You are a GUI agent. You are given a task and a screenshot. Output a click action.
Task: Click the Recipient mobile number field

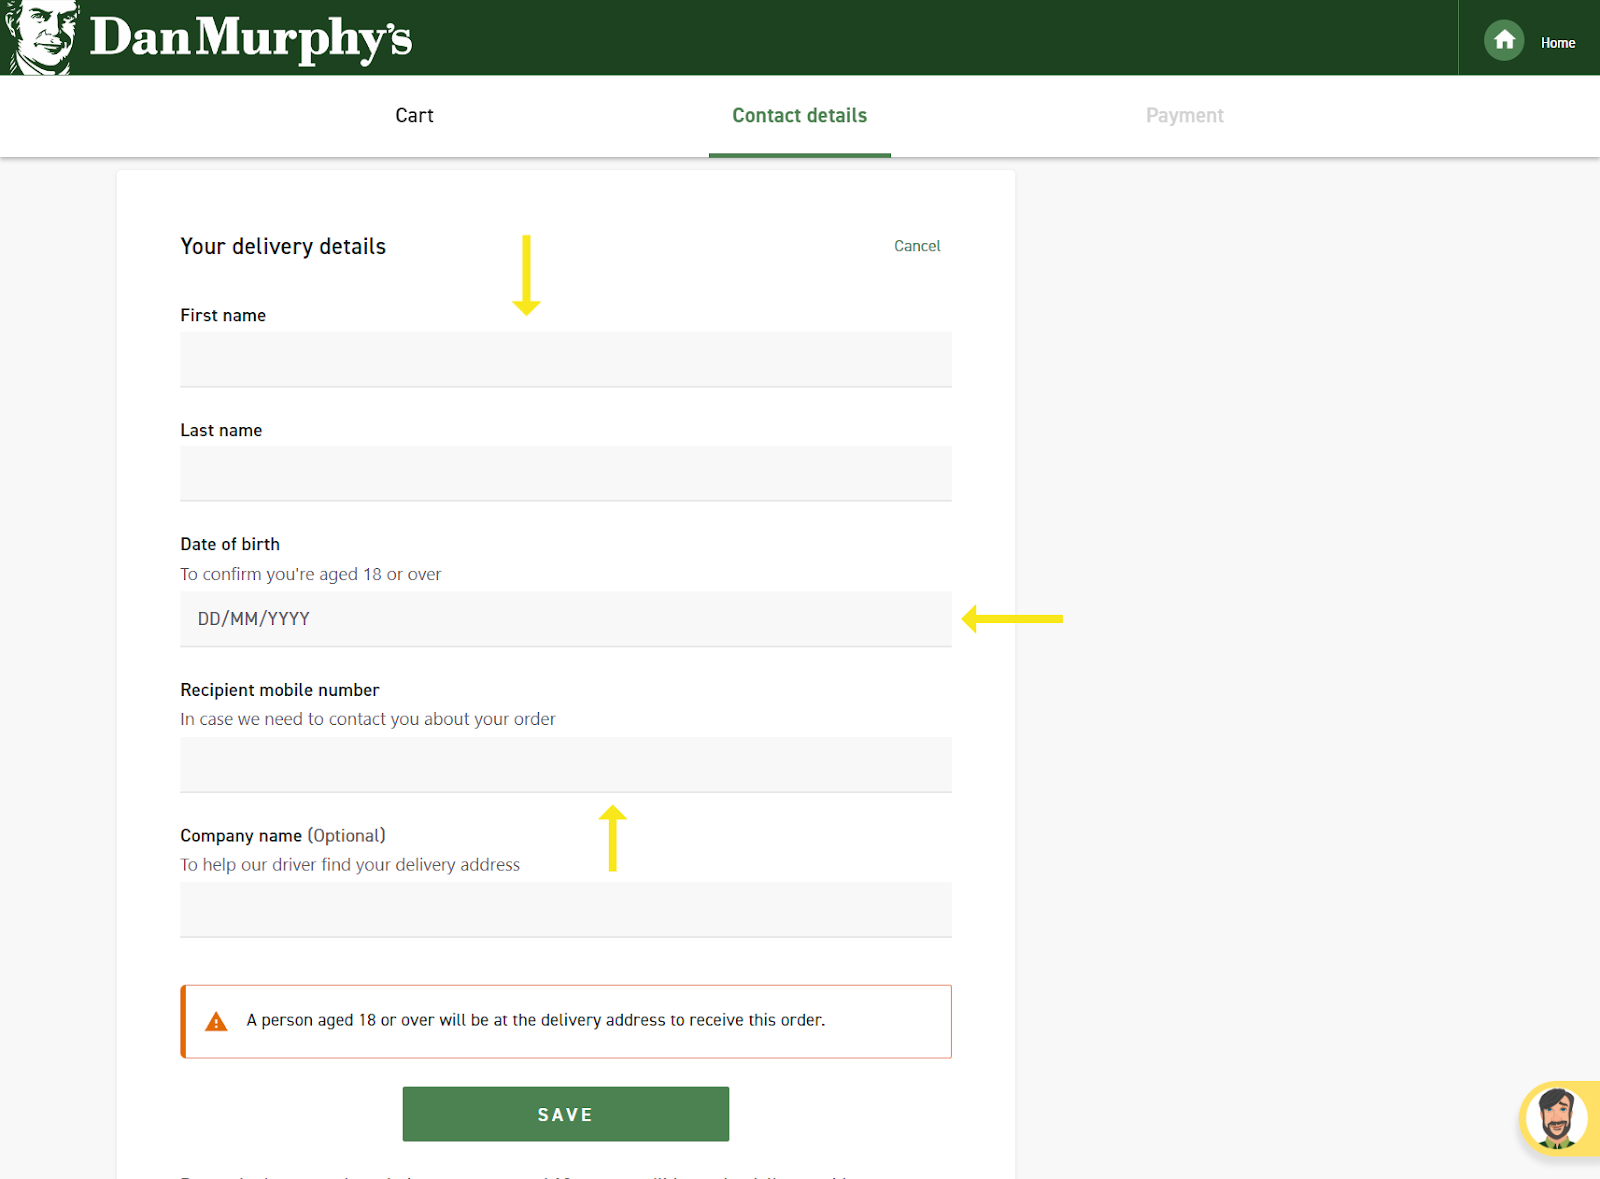tap(565, 765)
